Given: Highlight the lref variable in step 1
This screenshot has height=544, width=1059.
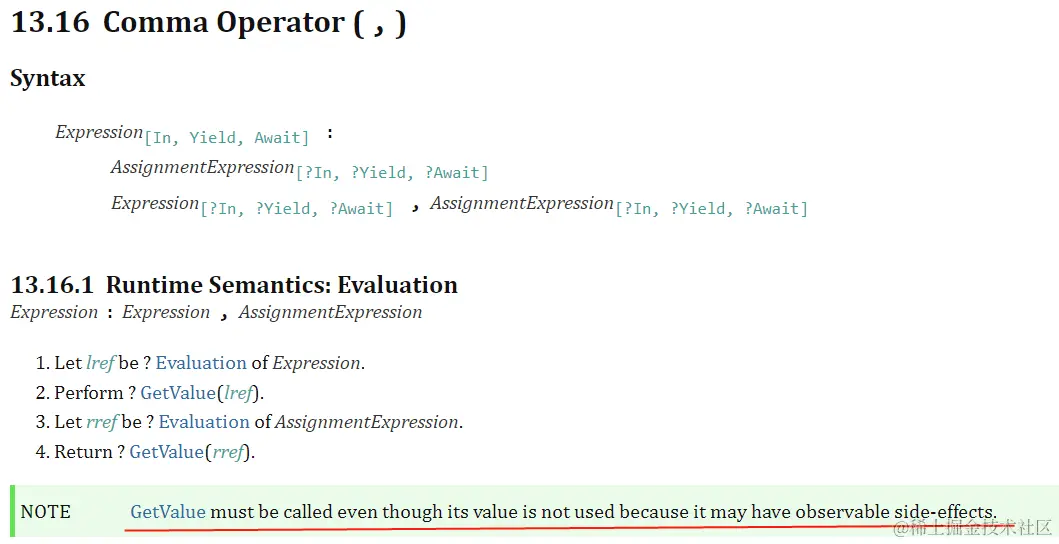Looking at the screenshot, I should [101, 363].
